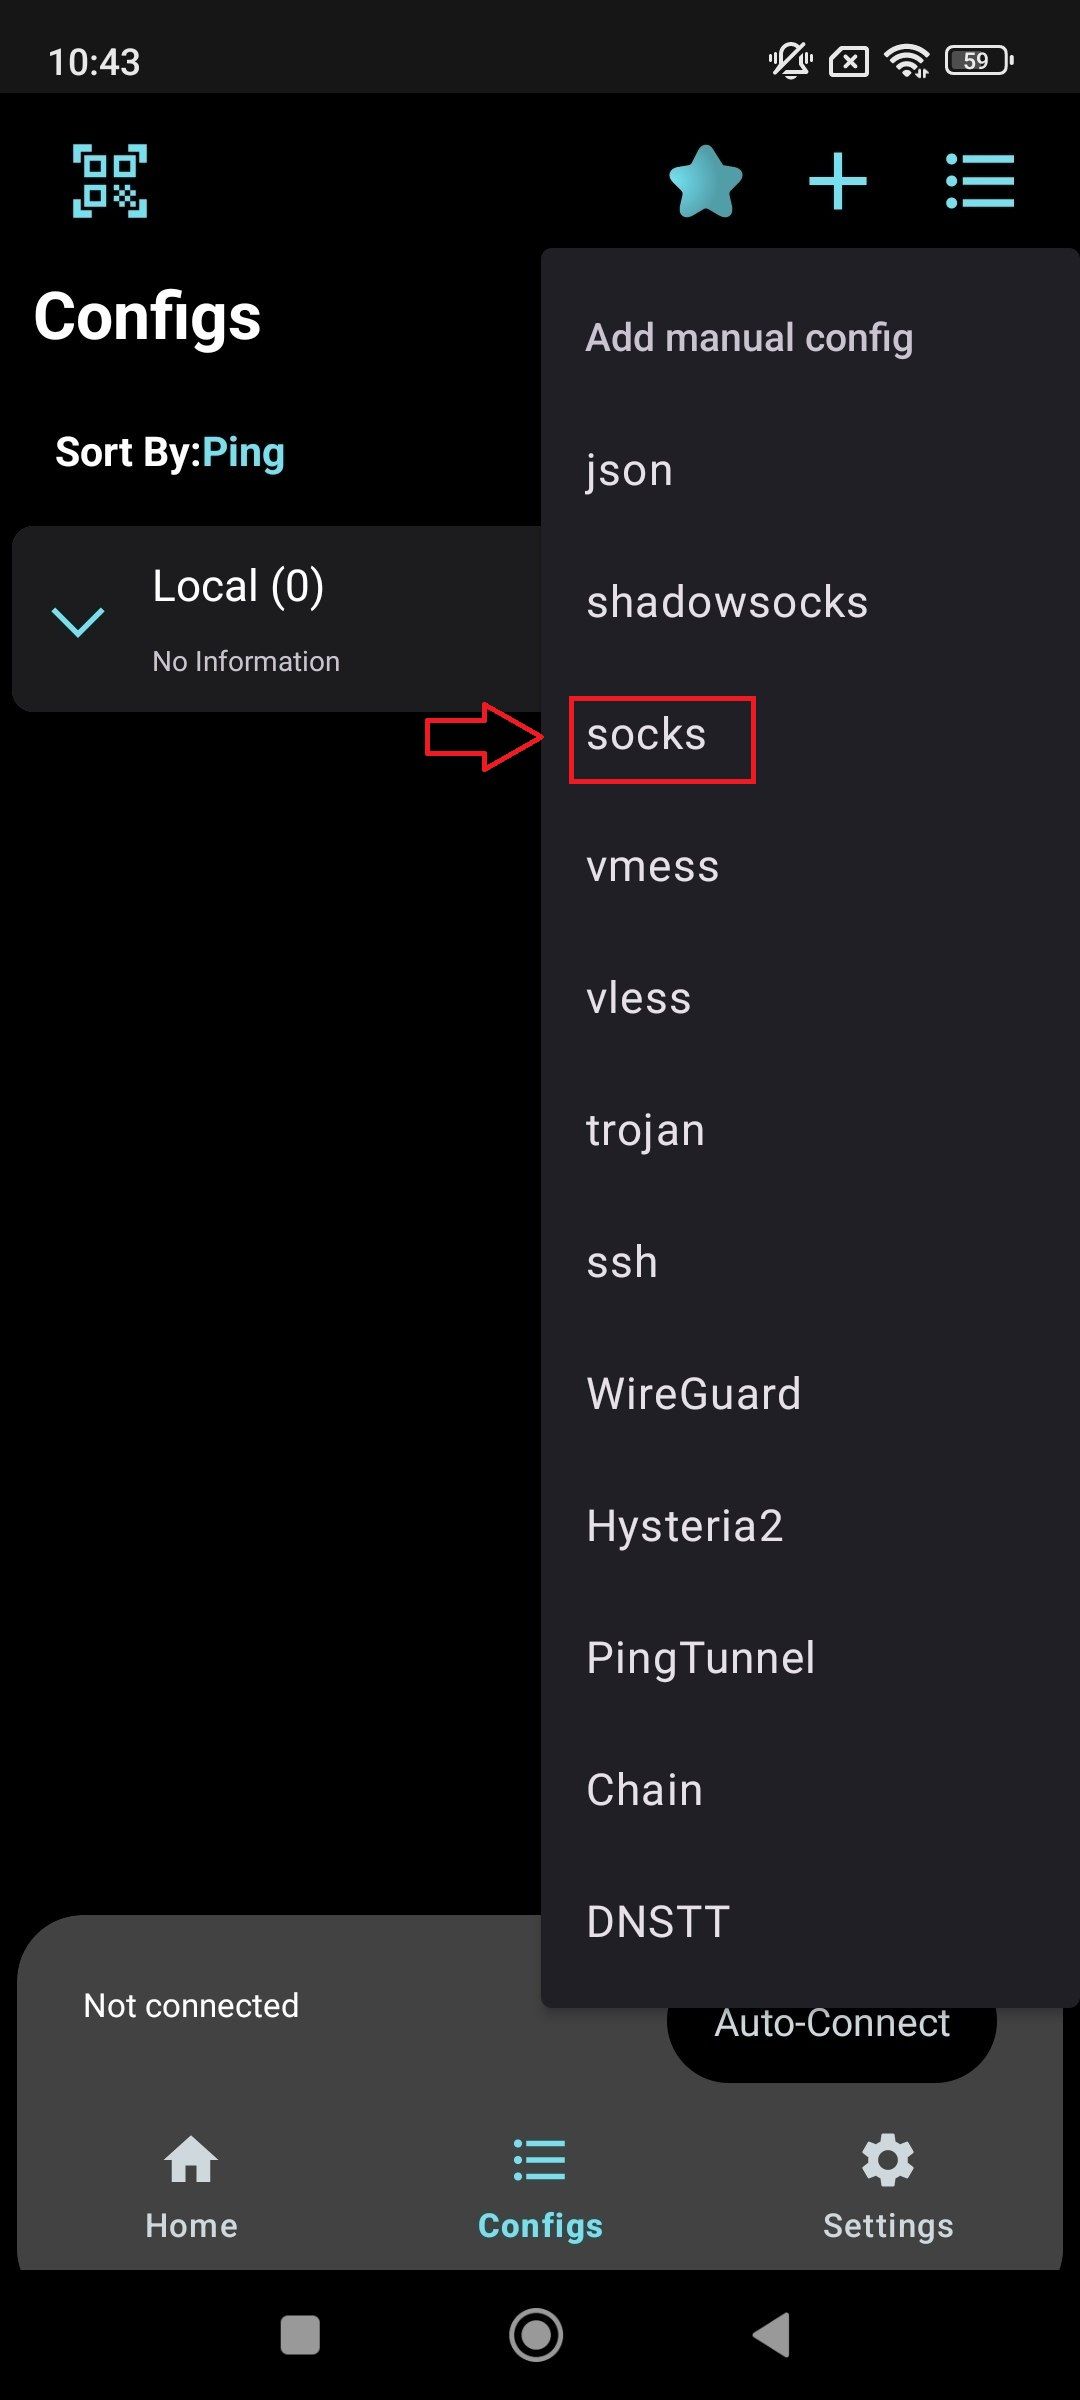Tap the plus add config icon
This screenshot has width=1080, height=2400.
838,181
